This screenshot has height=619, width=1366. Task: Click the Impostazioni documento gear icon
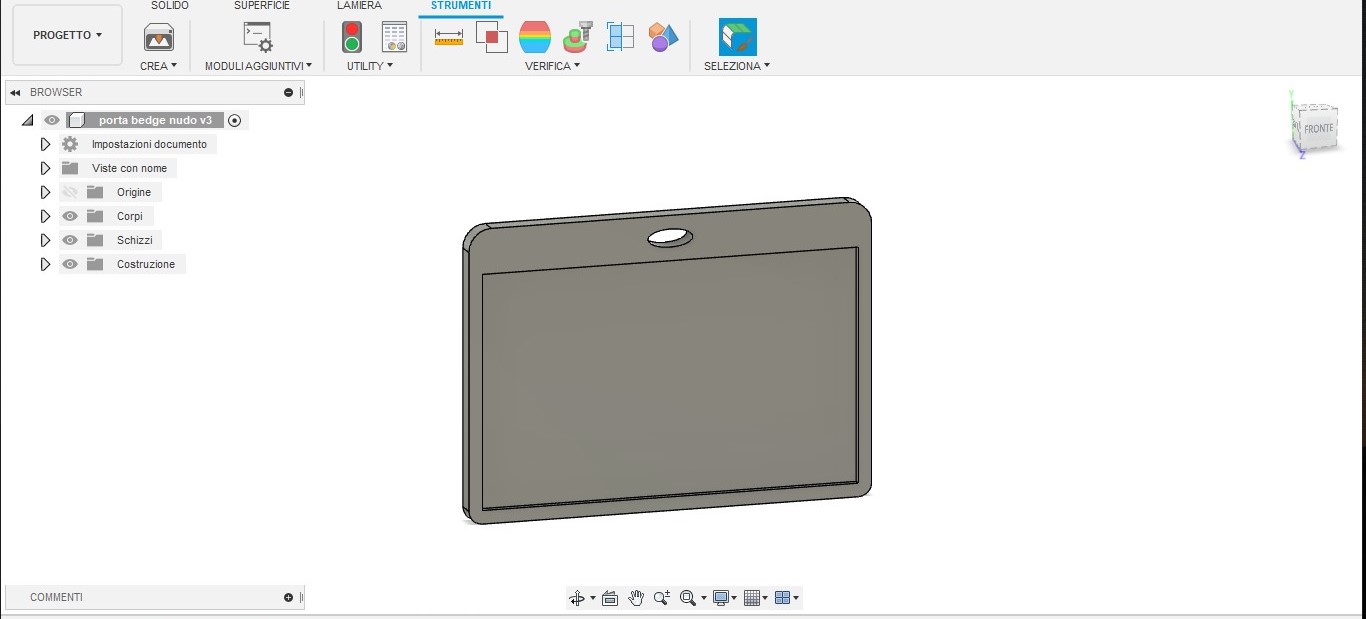[x=70, y=144]
